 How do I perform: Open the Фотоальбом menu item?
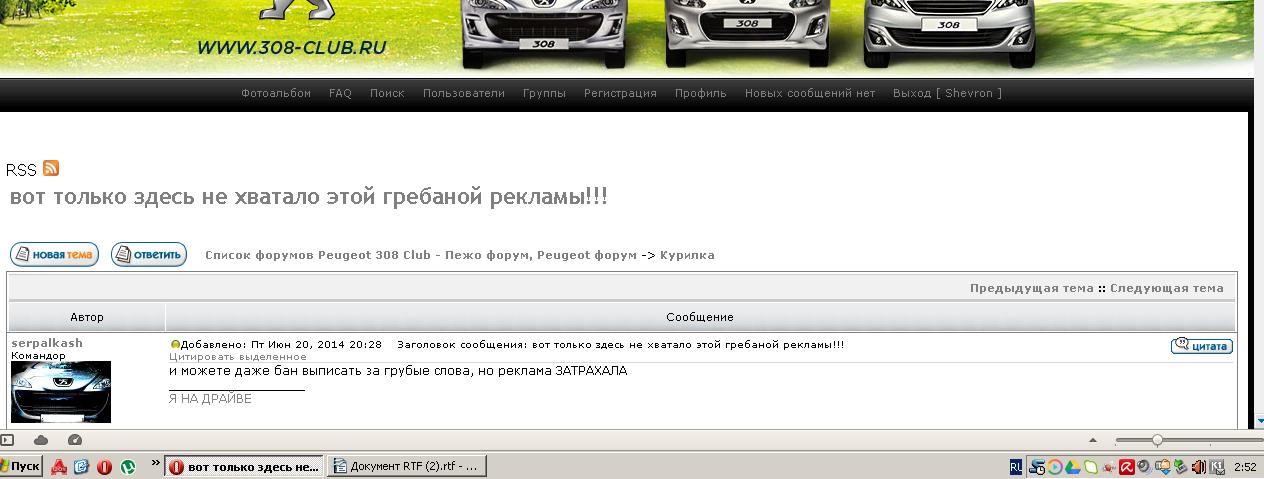[276, 93]
